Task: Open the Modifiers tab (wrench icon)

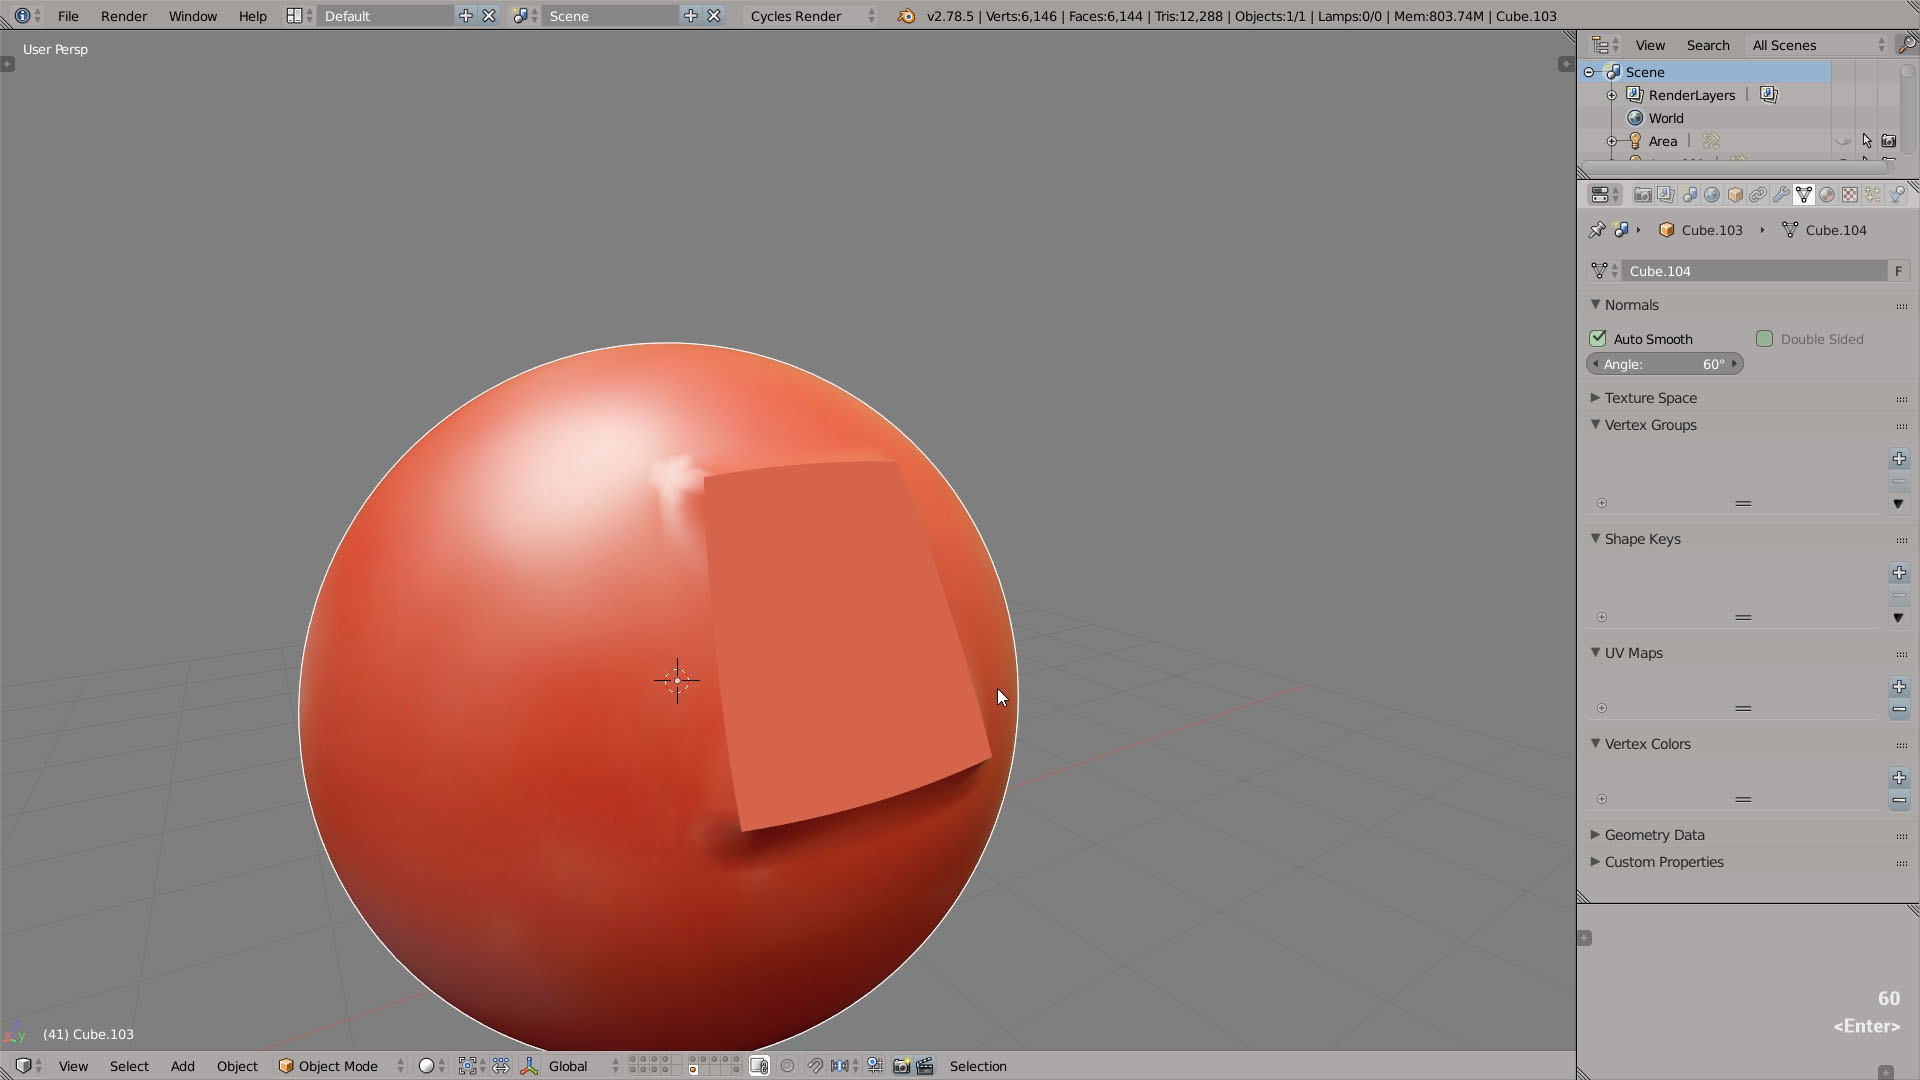Action: tap(1781, 195)
